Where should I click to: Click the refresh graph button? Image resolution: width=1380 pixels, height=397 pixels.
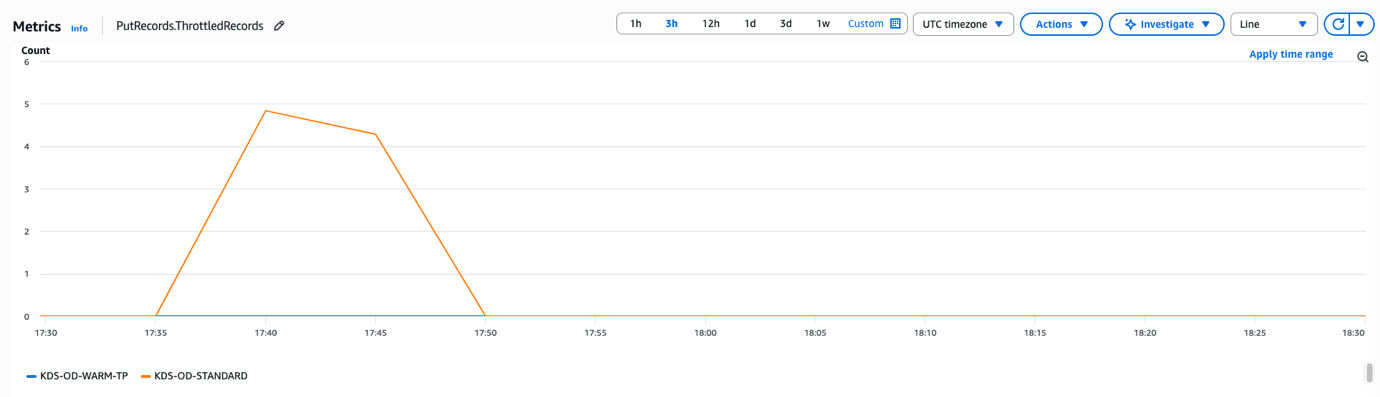click(1337, 24)
